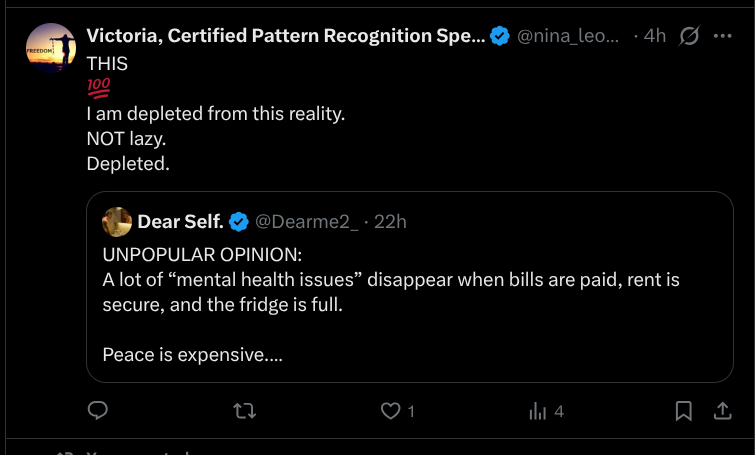Image resolution: width=755 pixels, height=455 pixels.
Task: Click the share post icon
Action: coord(722,410)
